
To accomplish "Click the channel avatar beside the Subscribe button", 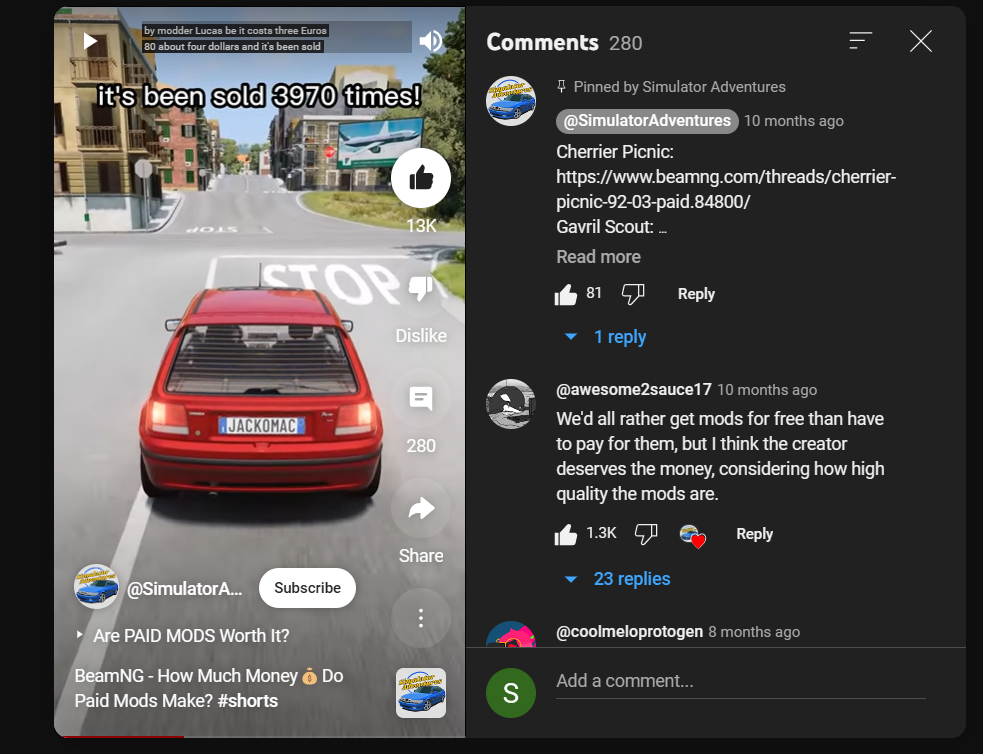I will [96, 587].
